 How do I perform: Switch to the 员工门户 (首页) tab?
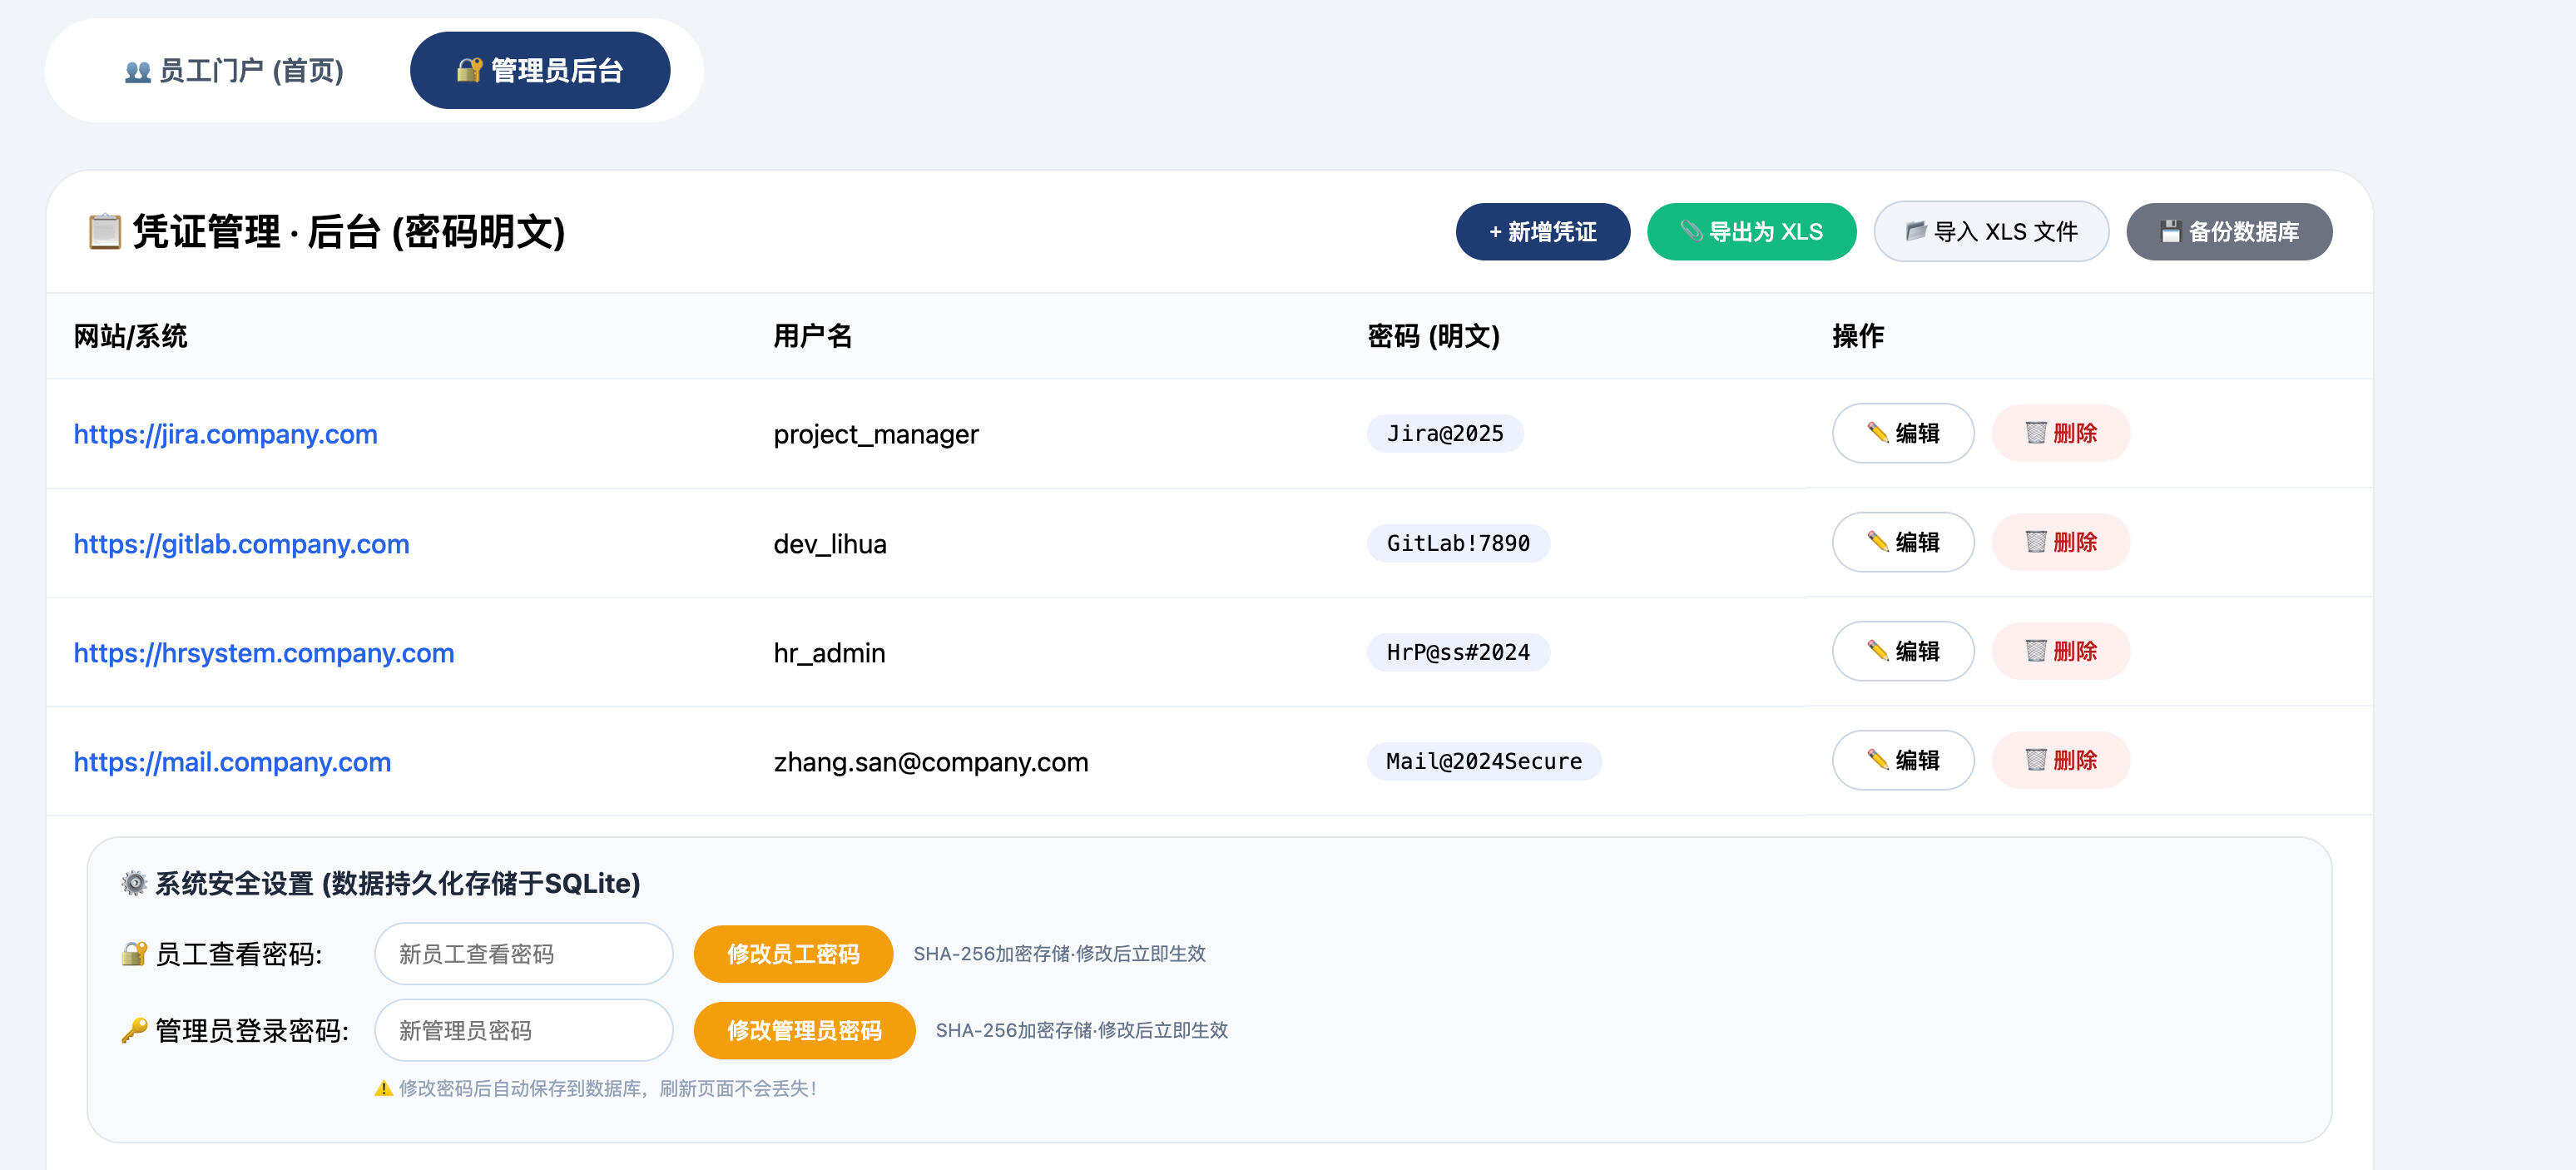[234, 70]
